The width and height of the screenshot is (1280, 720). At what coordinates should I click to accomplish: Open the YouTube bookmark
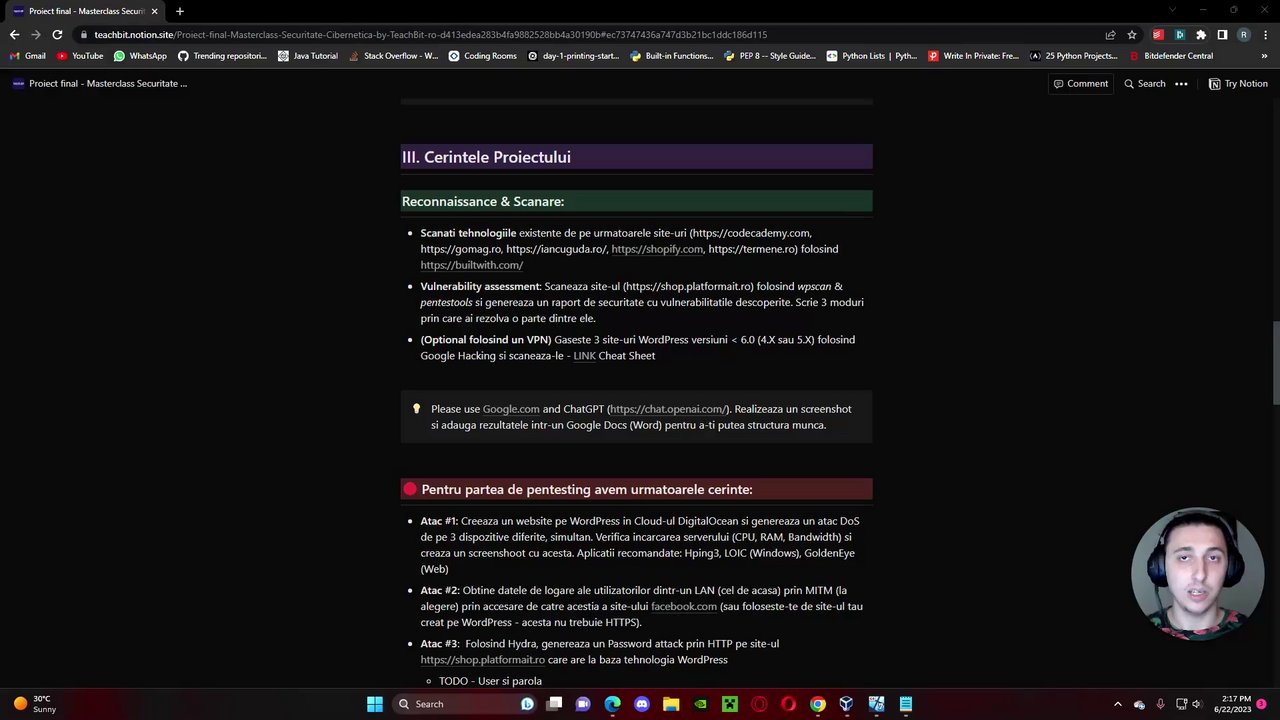(80, 56)
